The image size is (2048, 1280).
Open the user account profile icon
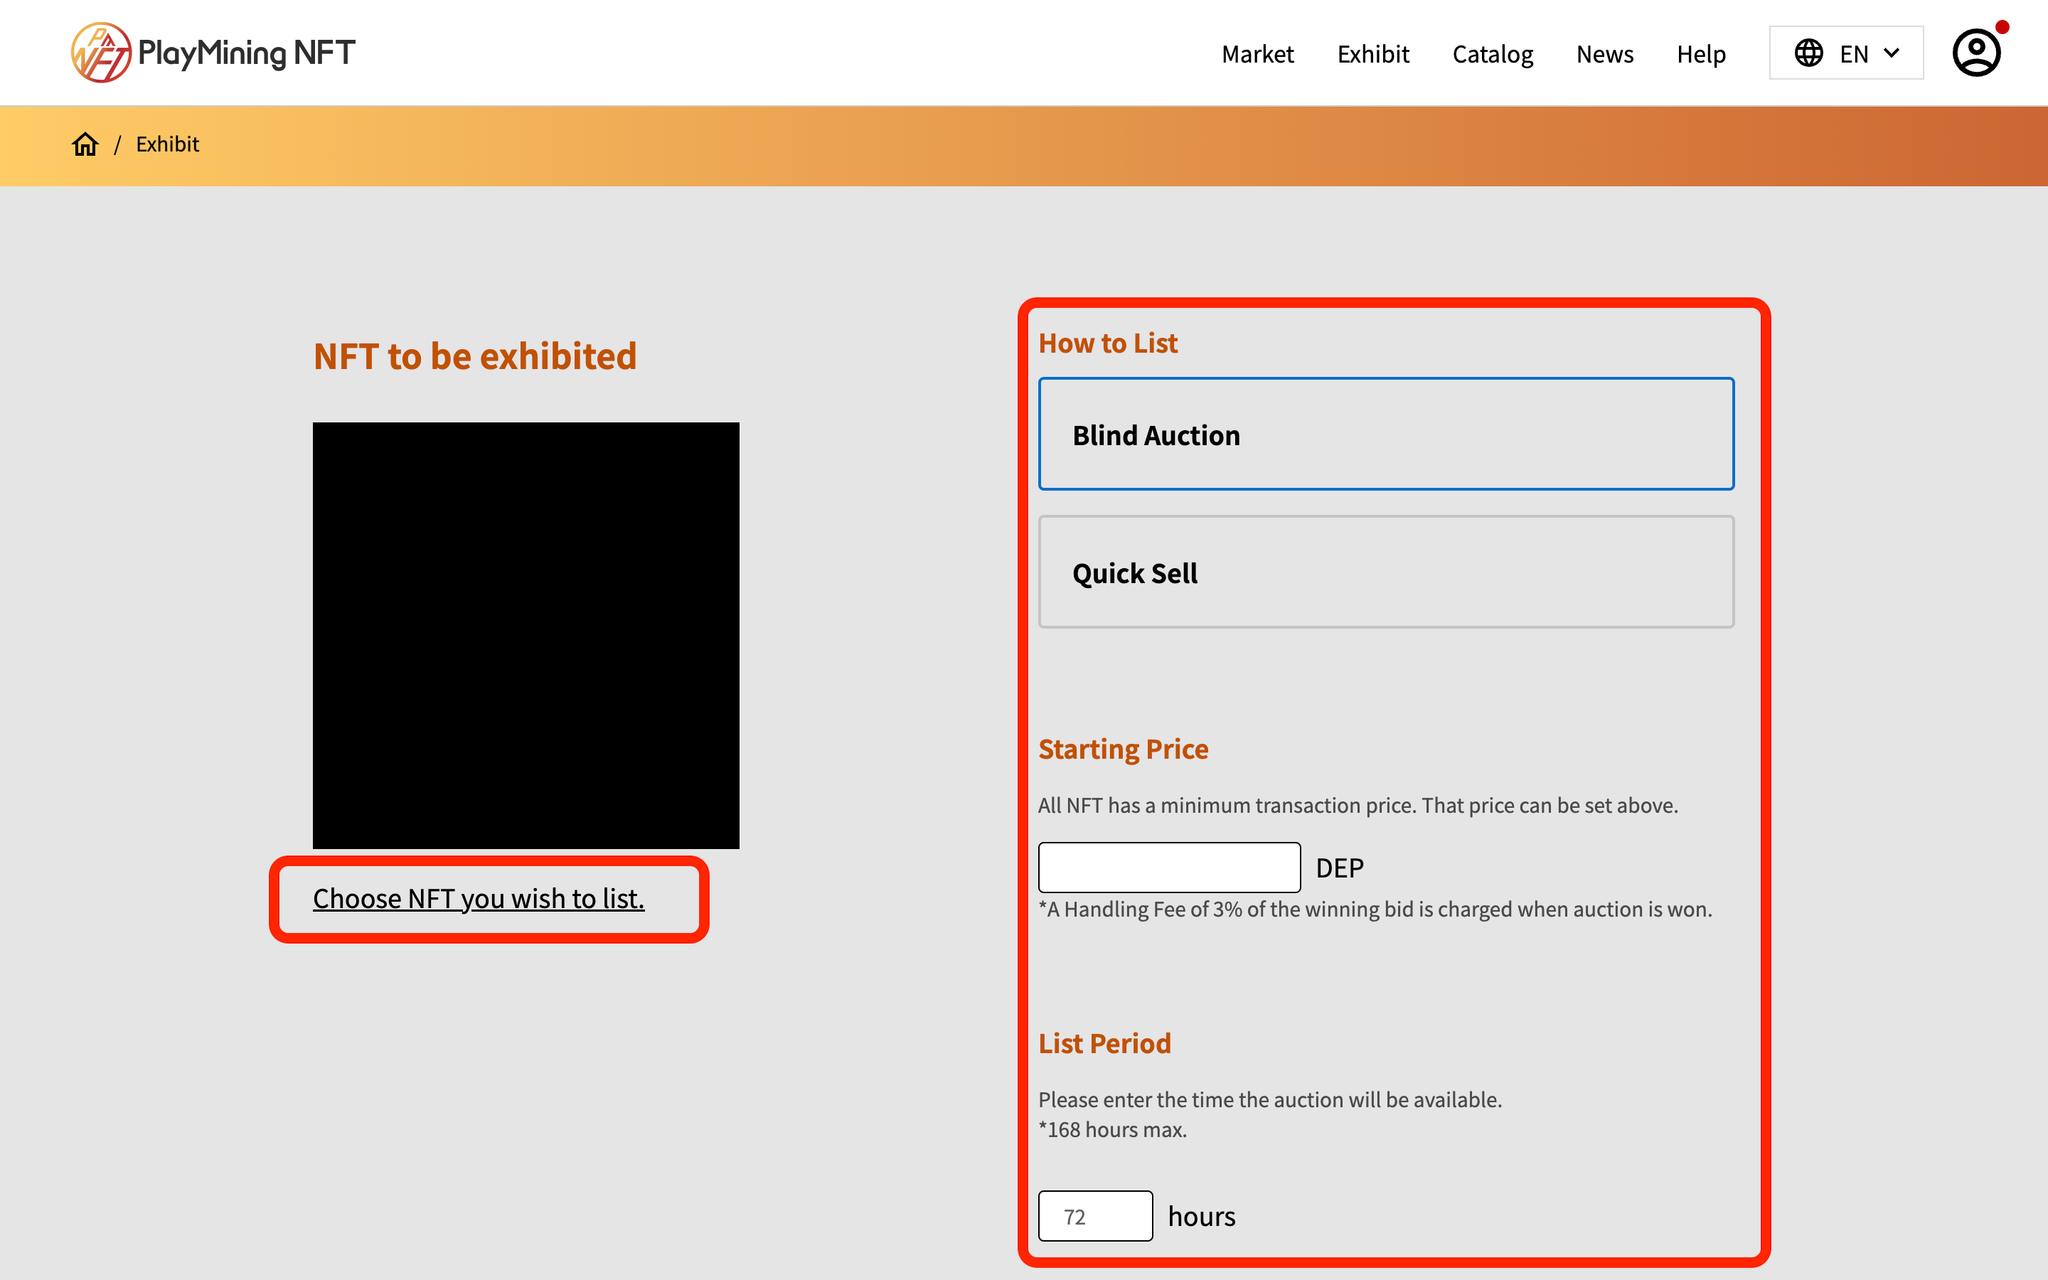tap(1975, 54)
